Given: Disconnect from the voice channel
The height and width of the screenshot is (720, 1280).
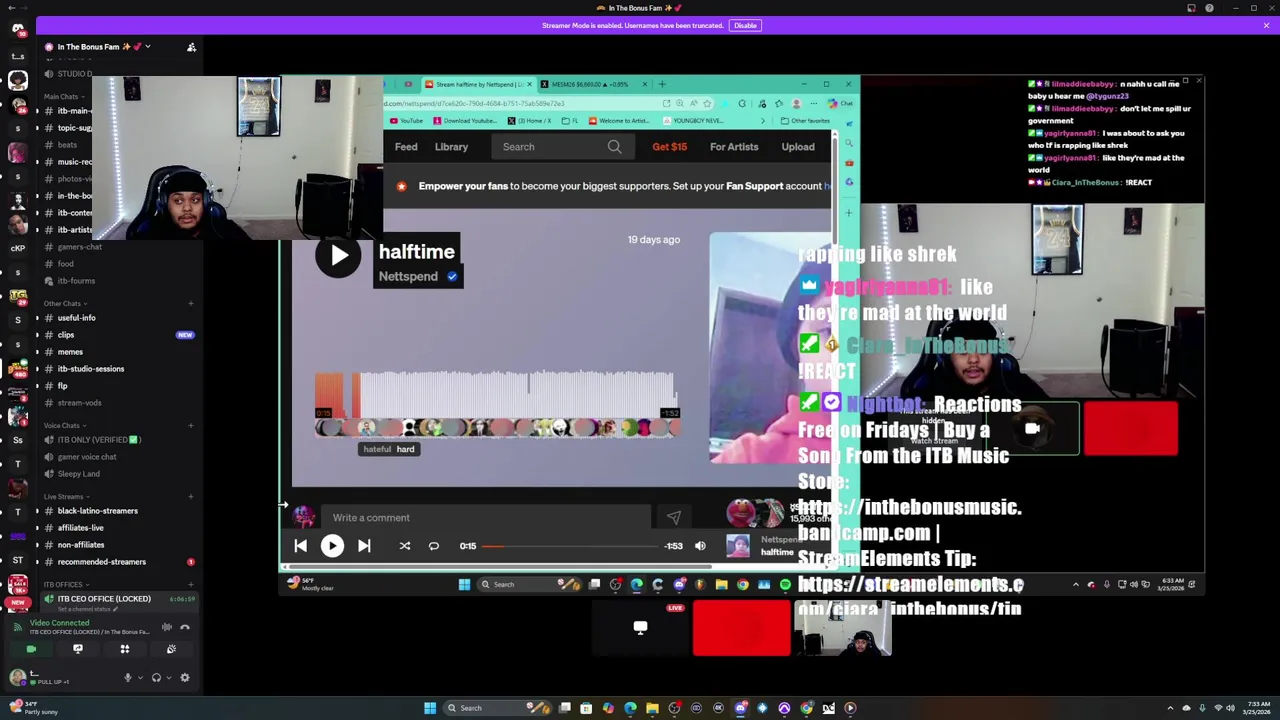Looking at the screenshot, I should [x=185, y=627].
